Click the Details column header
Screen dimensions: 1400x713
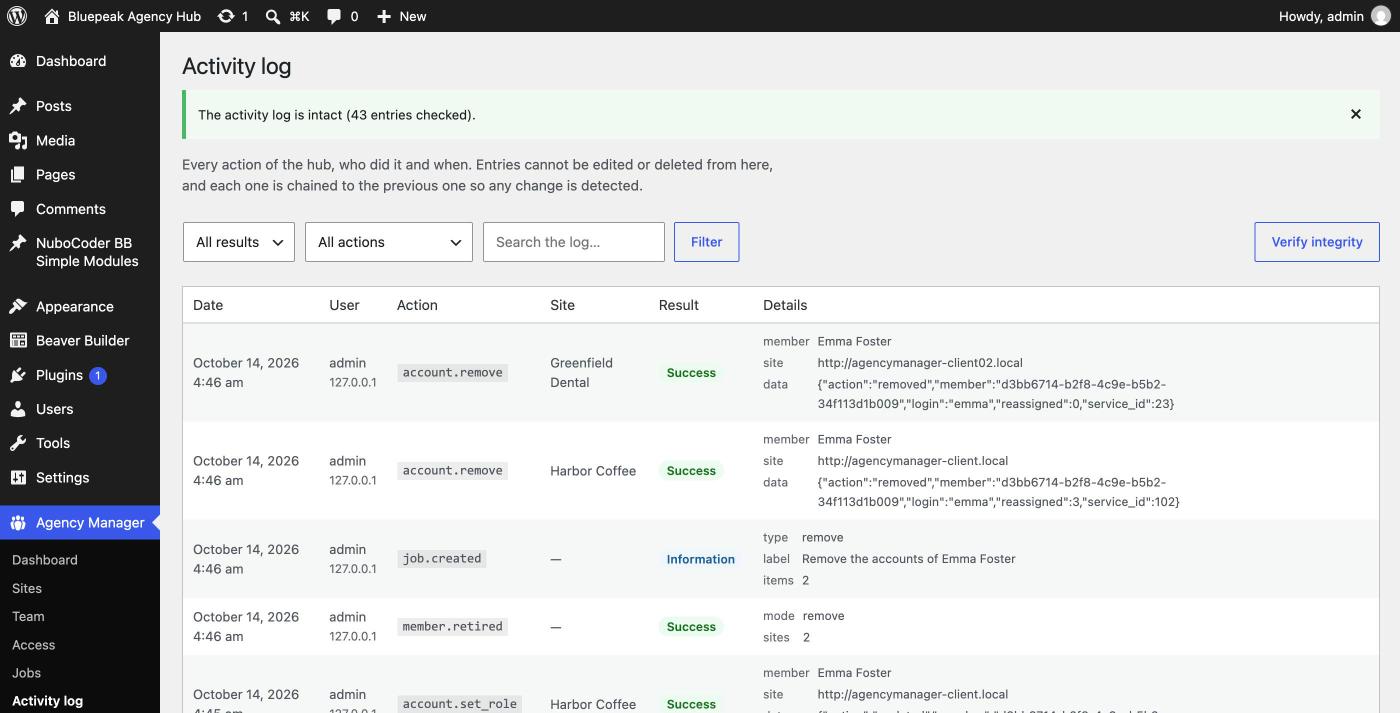click(x=785, y=305)
